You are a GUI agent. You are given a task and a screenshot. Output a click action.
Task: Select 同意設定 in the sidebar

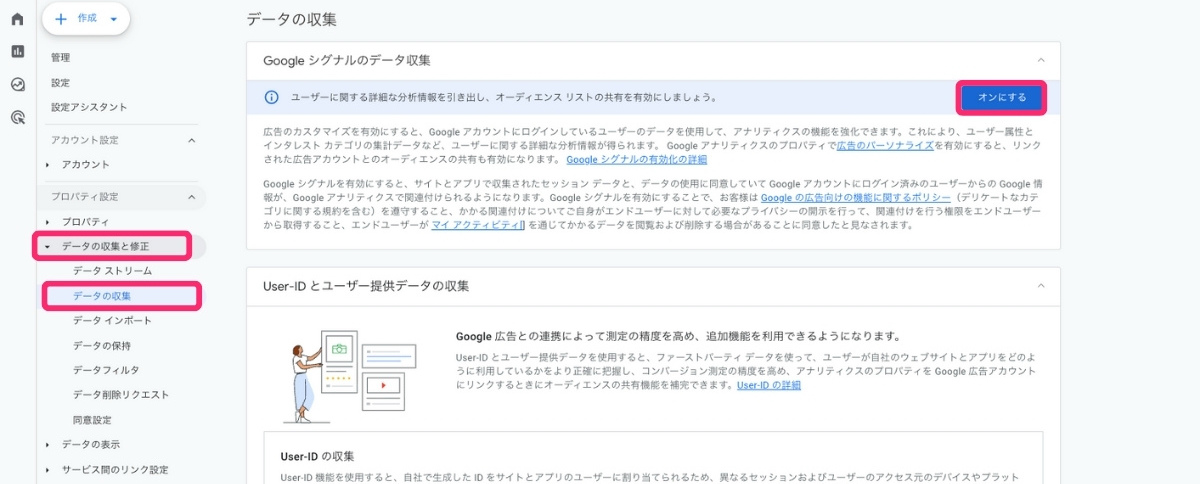point(92,419)
